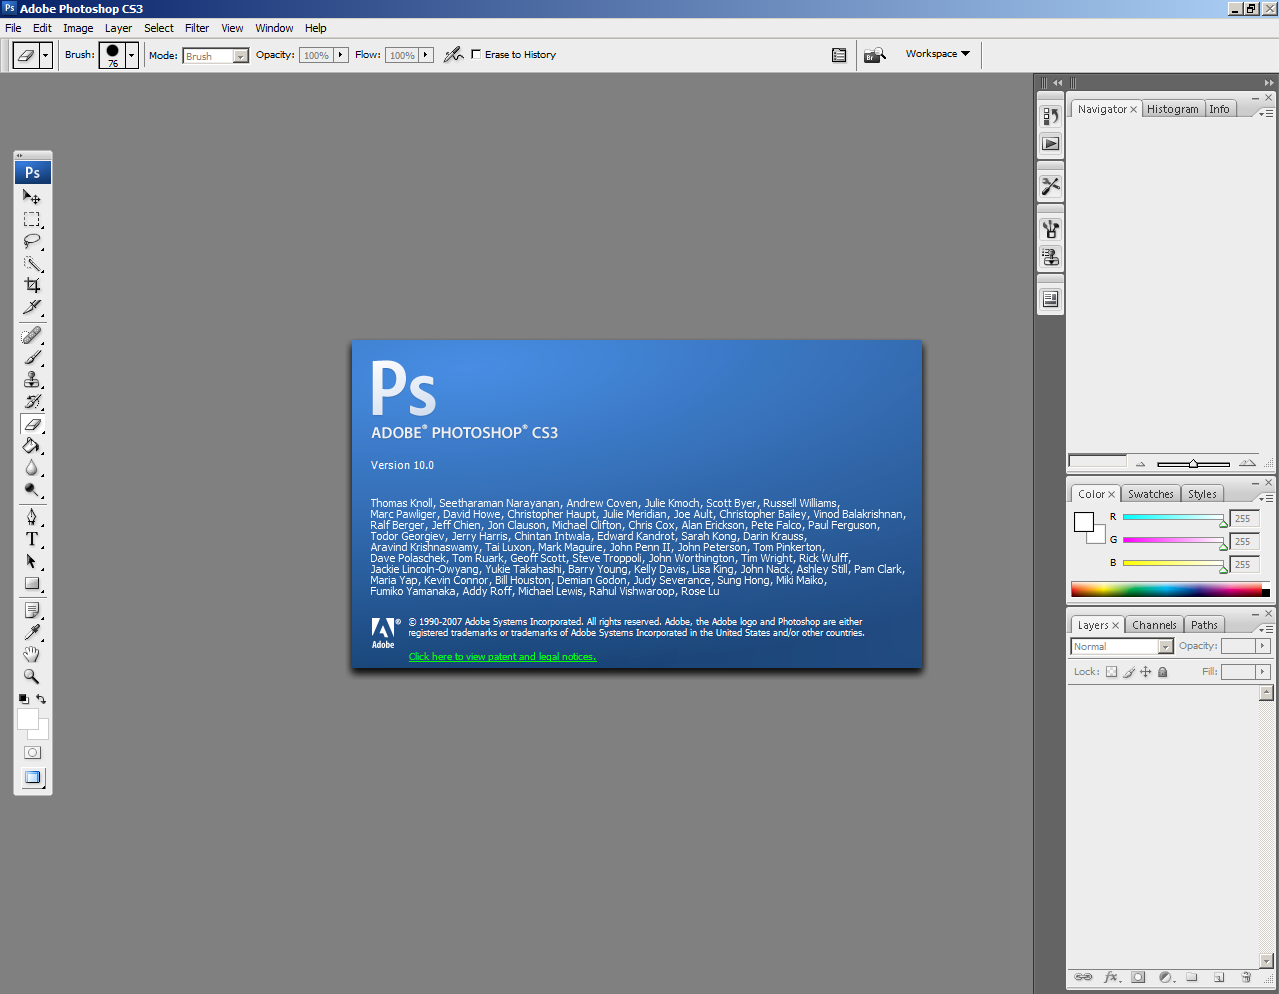Image resolution: width=1279 pixels, height=994 pixels.
Task: Select the Eyedropper tool
Action: pos(32,632)
